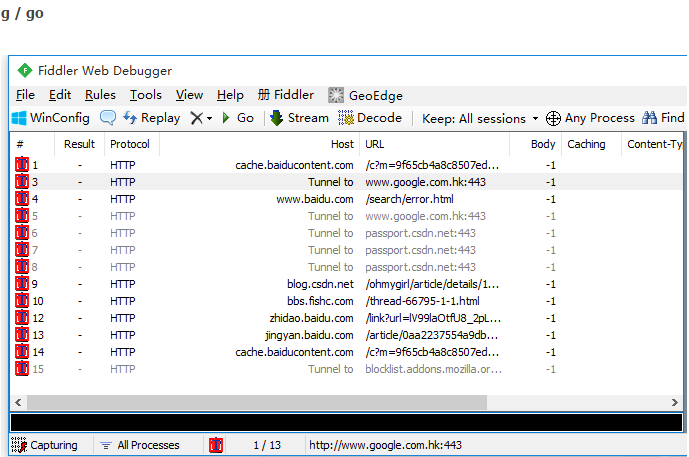This screenshot has width=689, height=457.
Task: Click the 1 / 13 session count
Action: point(267,445)
